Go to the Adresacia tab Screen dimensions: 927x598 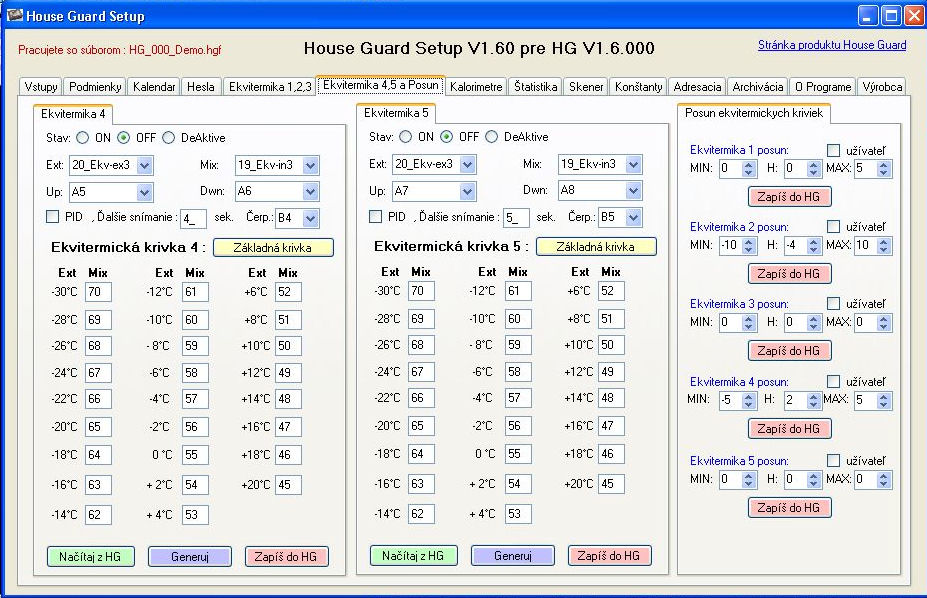click(x=698, y=87)
